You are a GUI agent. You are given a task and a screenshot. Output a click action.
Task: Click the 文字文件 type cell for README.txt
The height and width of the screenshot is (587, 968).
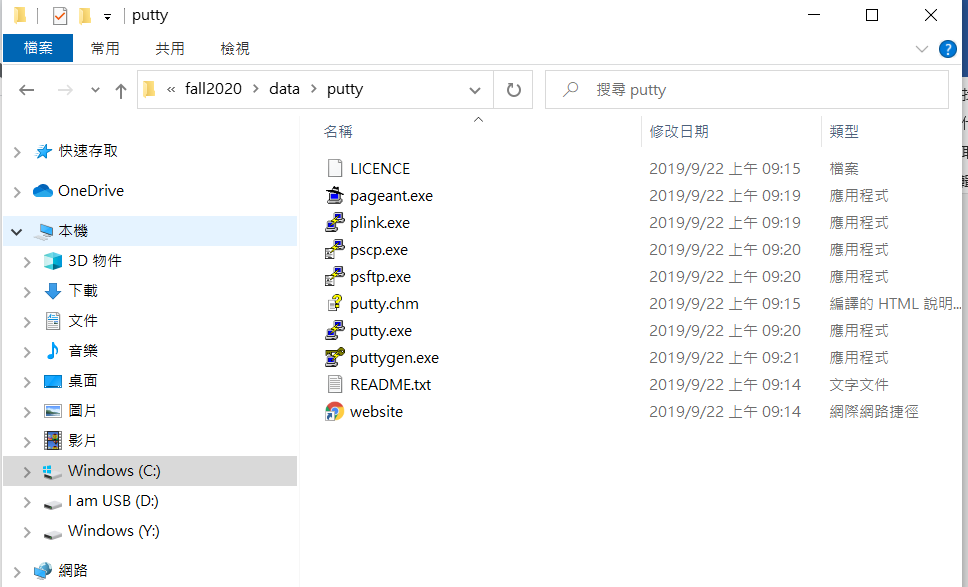coord(859,385)
